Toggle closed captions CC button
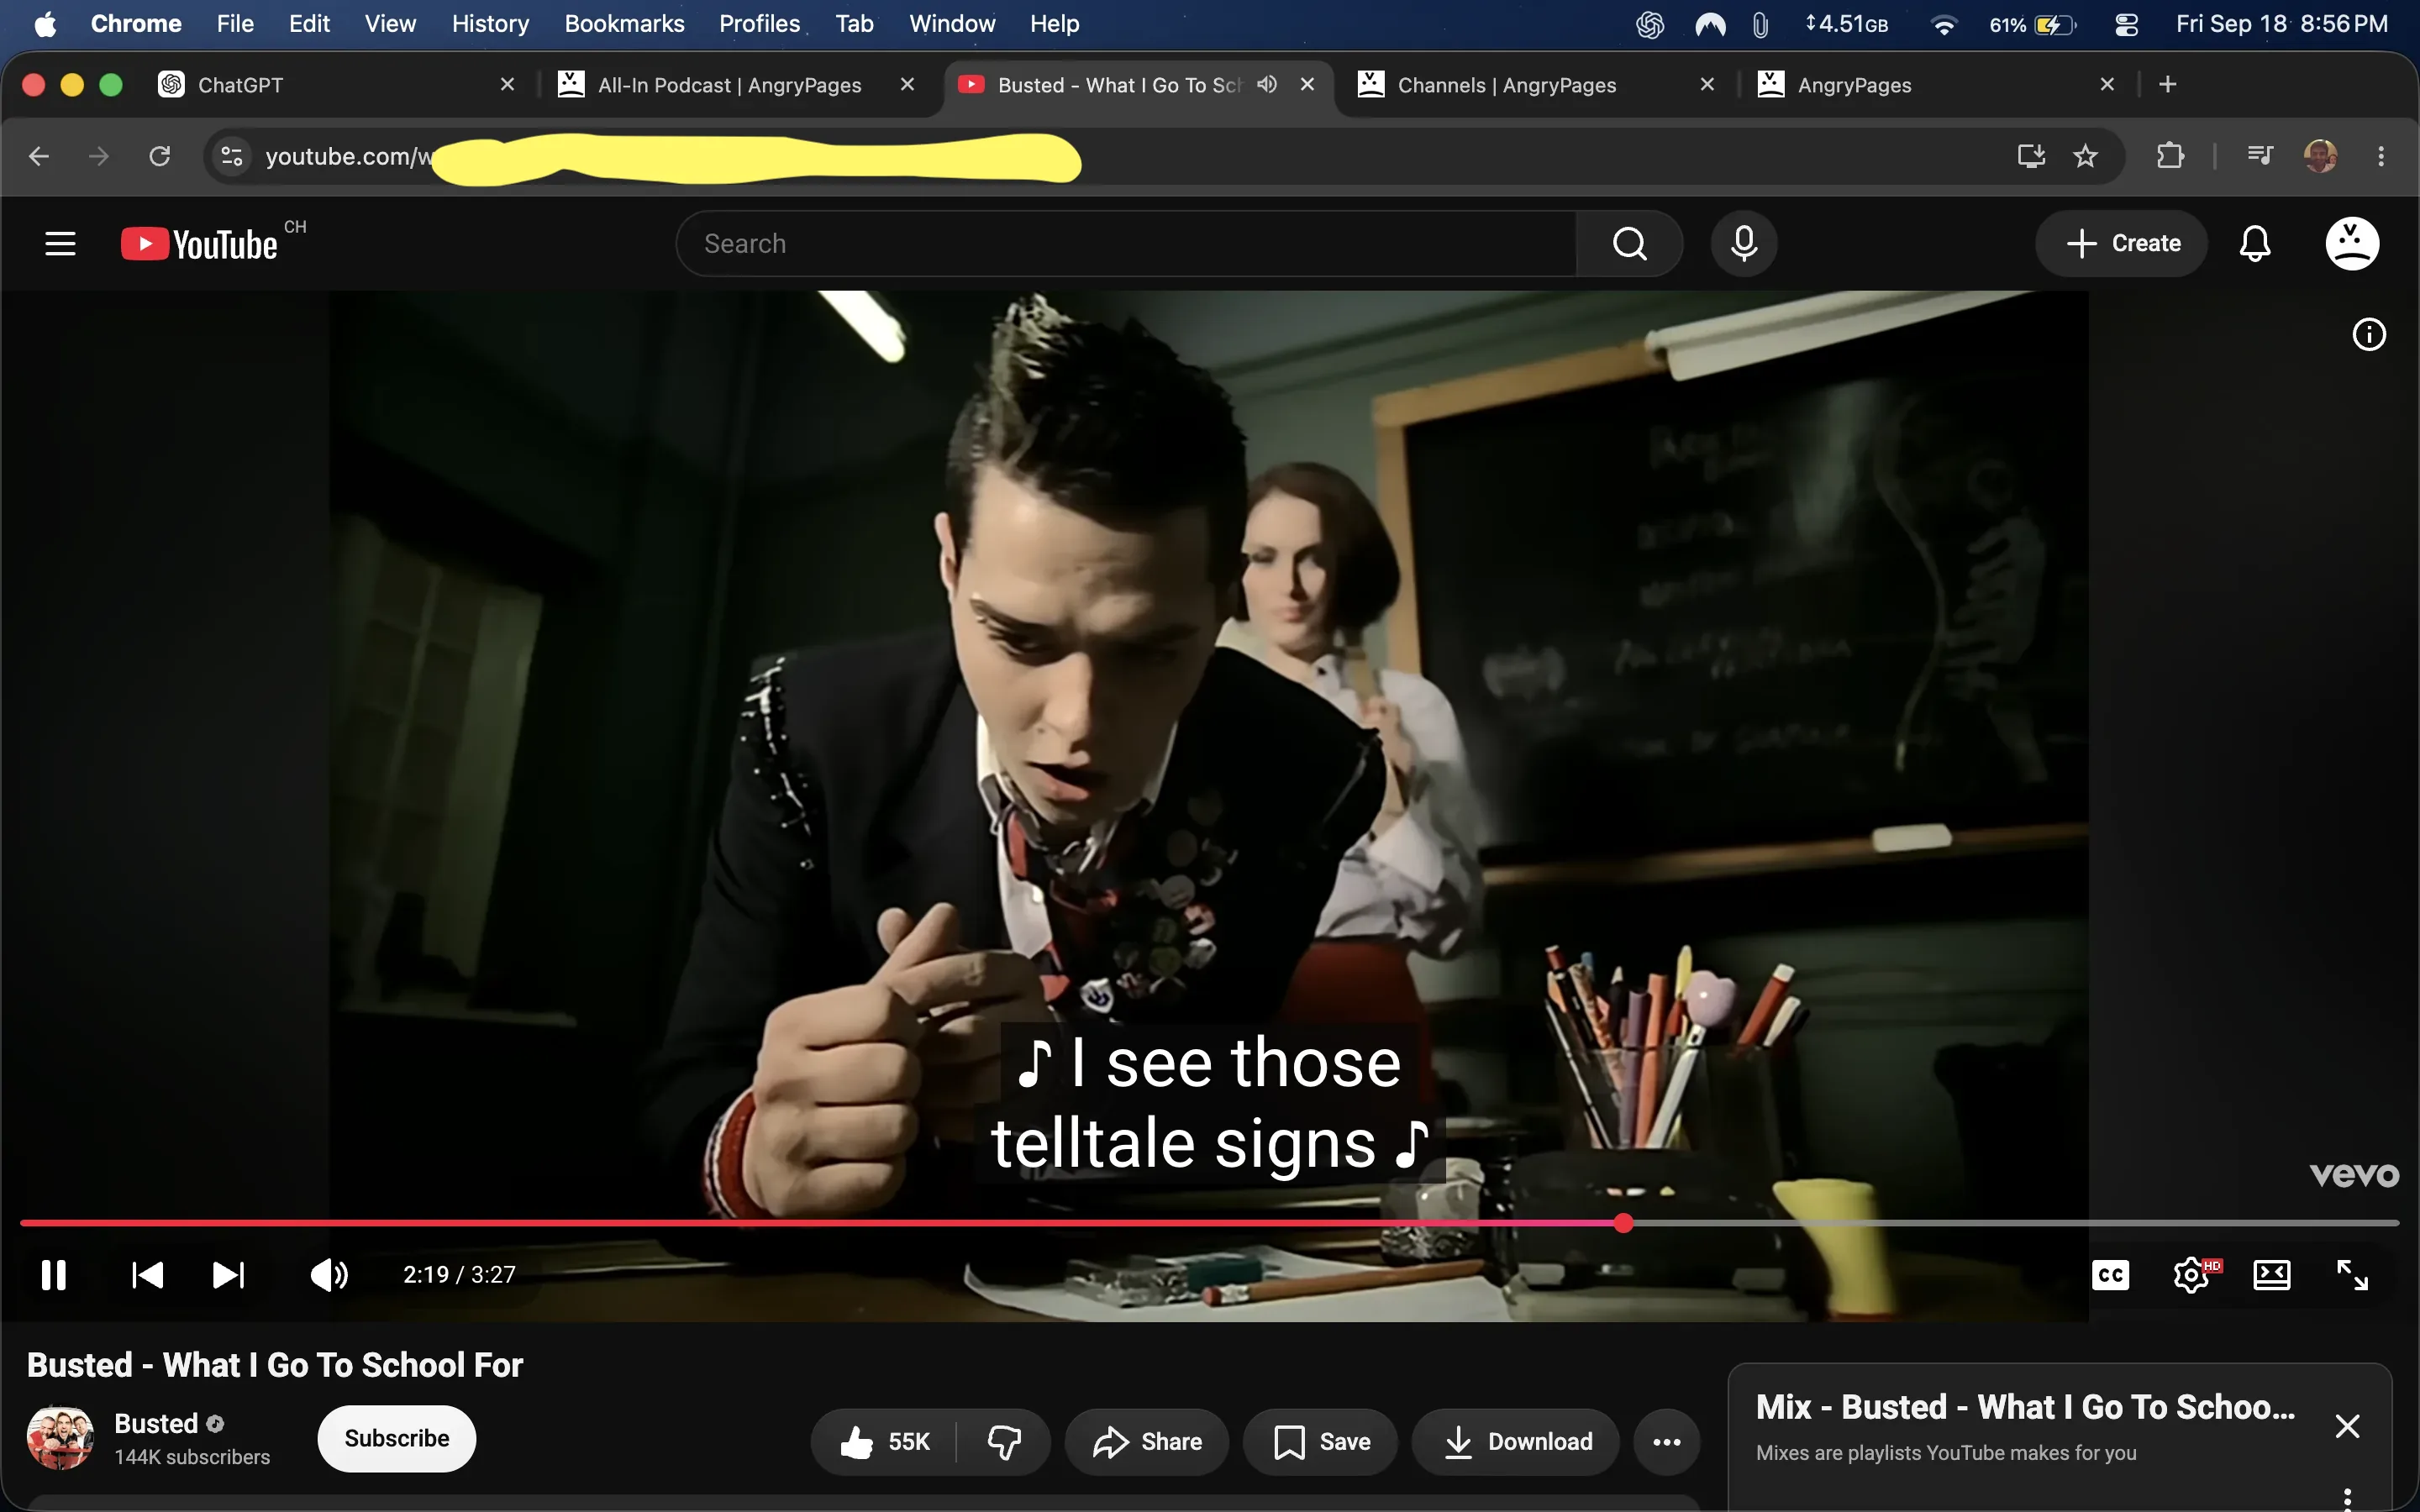The width and height of the screenshot is (2420, 1512). pos(2110,1275)
